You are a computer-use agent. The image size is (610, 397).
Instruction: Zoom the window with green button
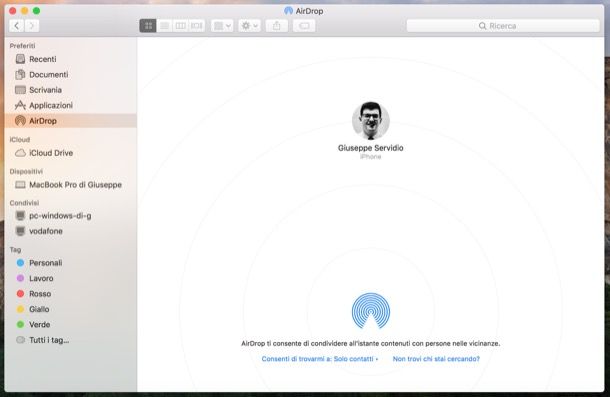click(36, 11)
